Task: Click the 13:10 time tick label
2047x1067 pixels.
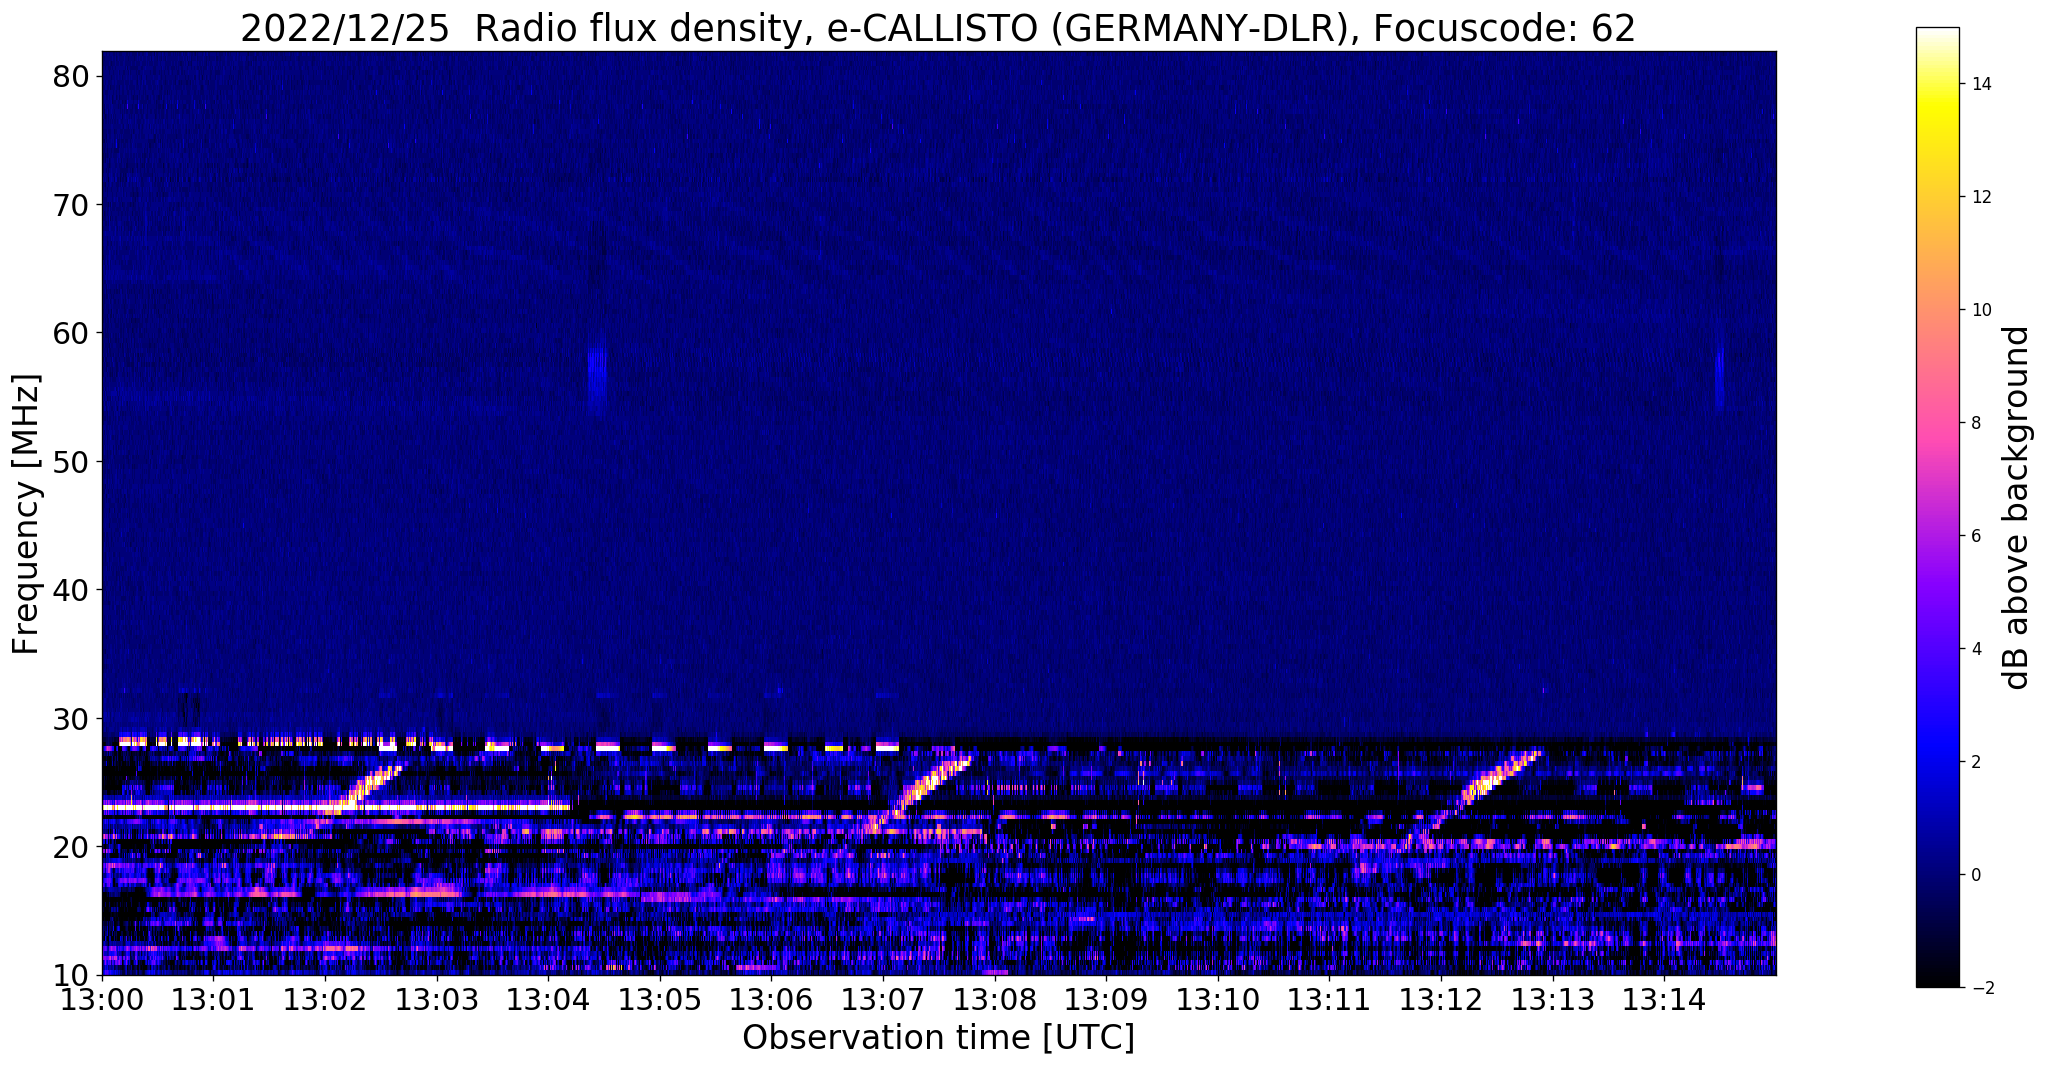Action: (x=1219, y=999)
